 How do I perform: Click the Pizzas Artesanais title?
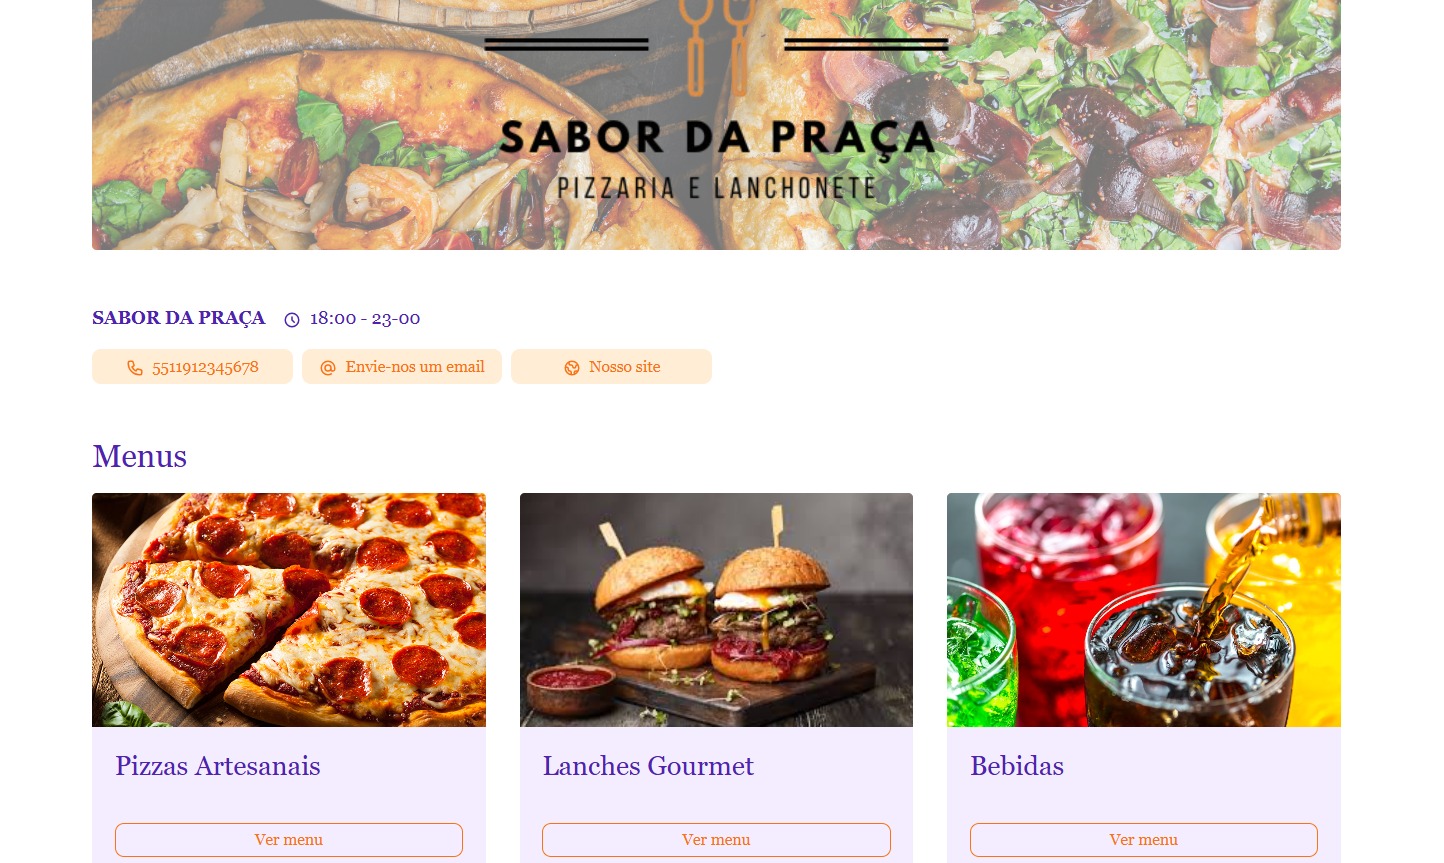(x=218, y=766)
